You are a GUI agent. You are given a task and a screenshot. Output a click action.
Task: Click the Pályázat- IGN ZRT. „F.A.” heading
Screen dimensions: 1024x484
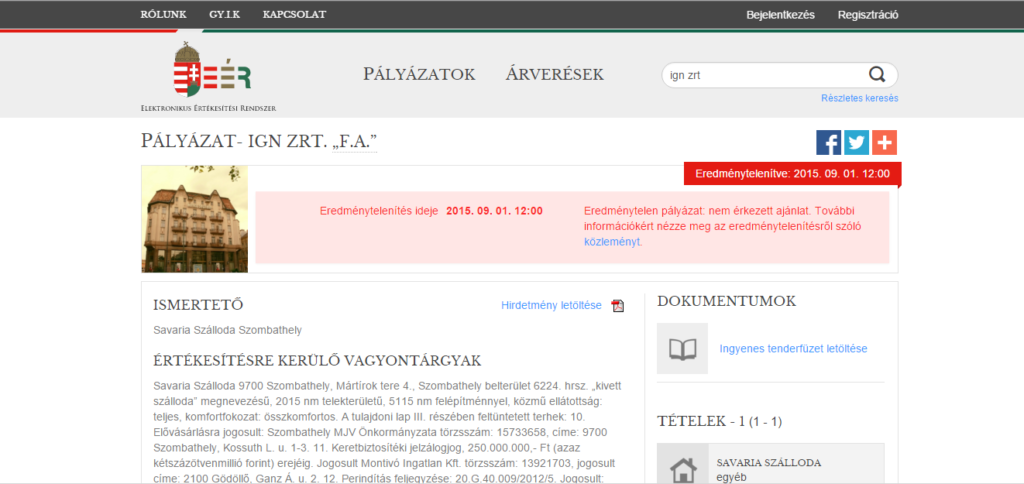259,141
